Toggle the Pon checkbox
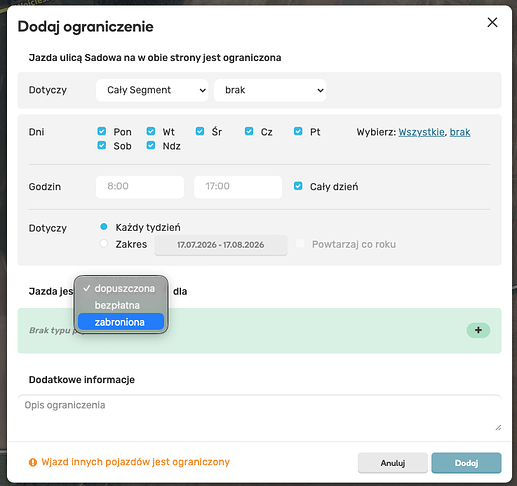 (102, 131)
